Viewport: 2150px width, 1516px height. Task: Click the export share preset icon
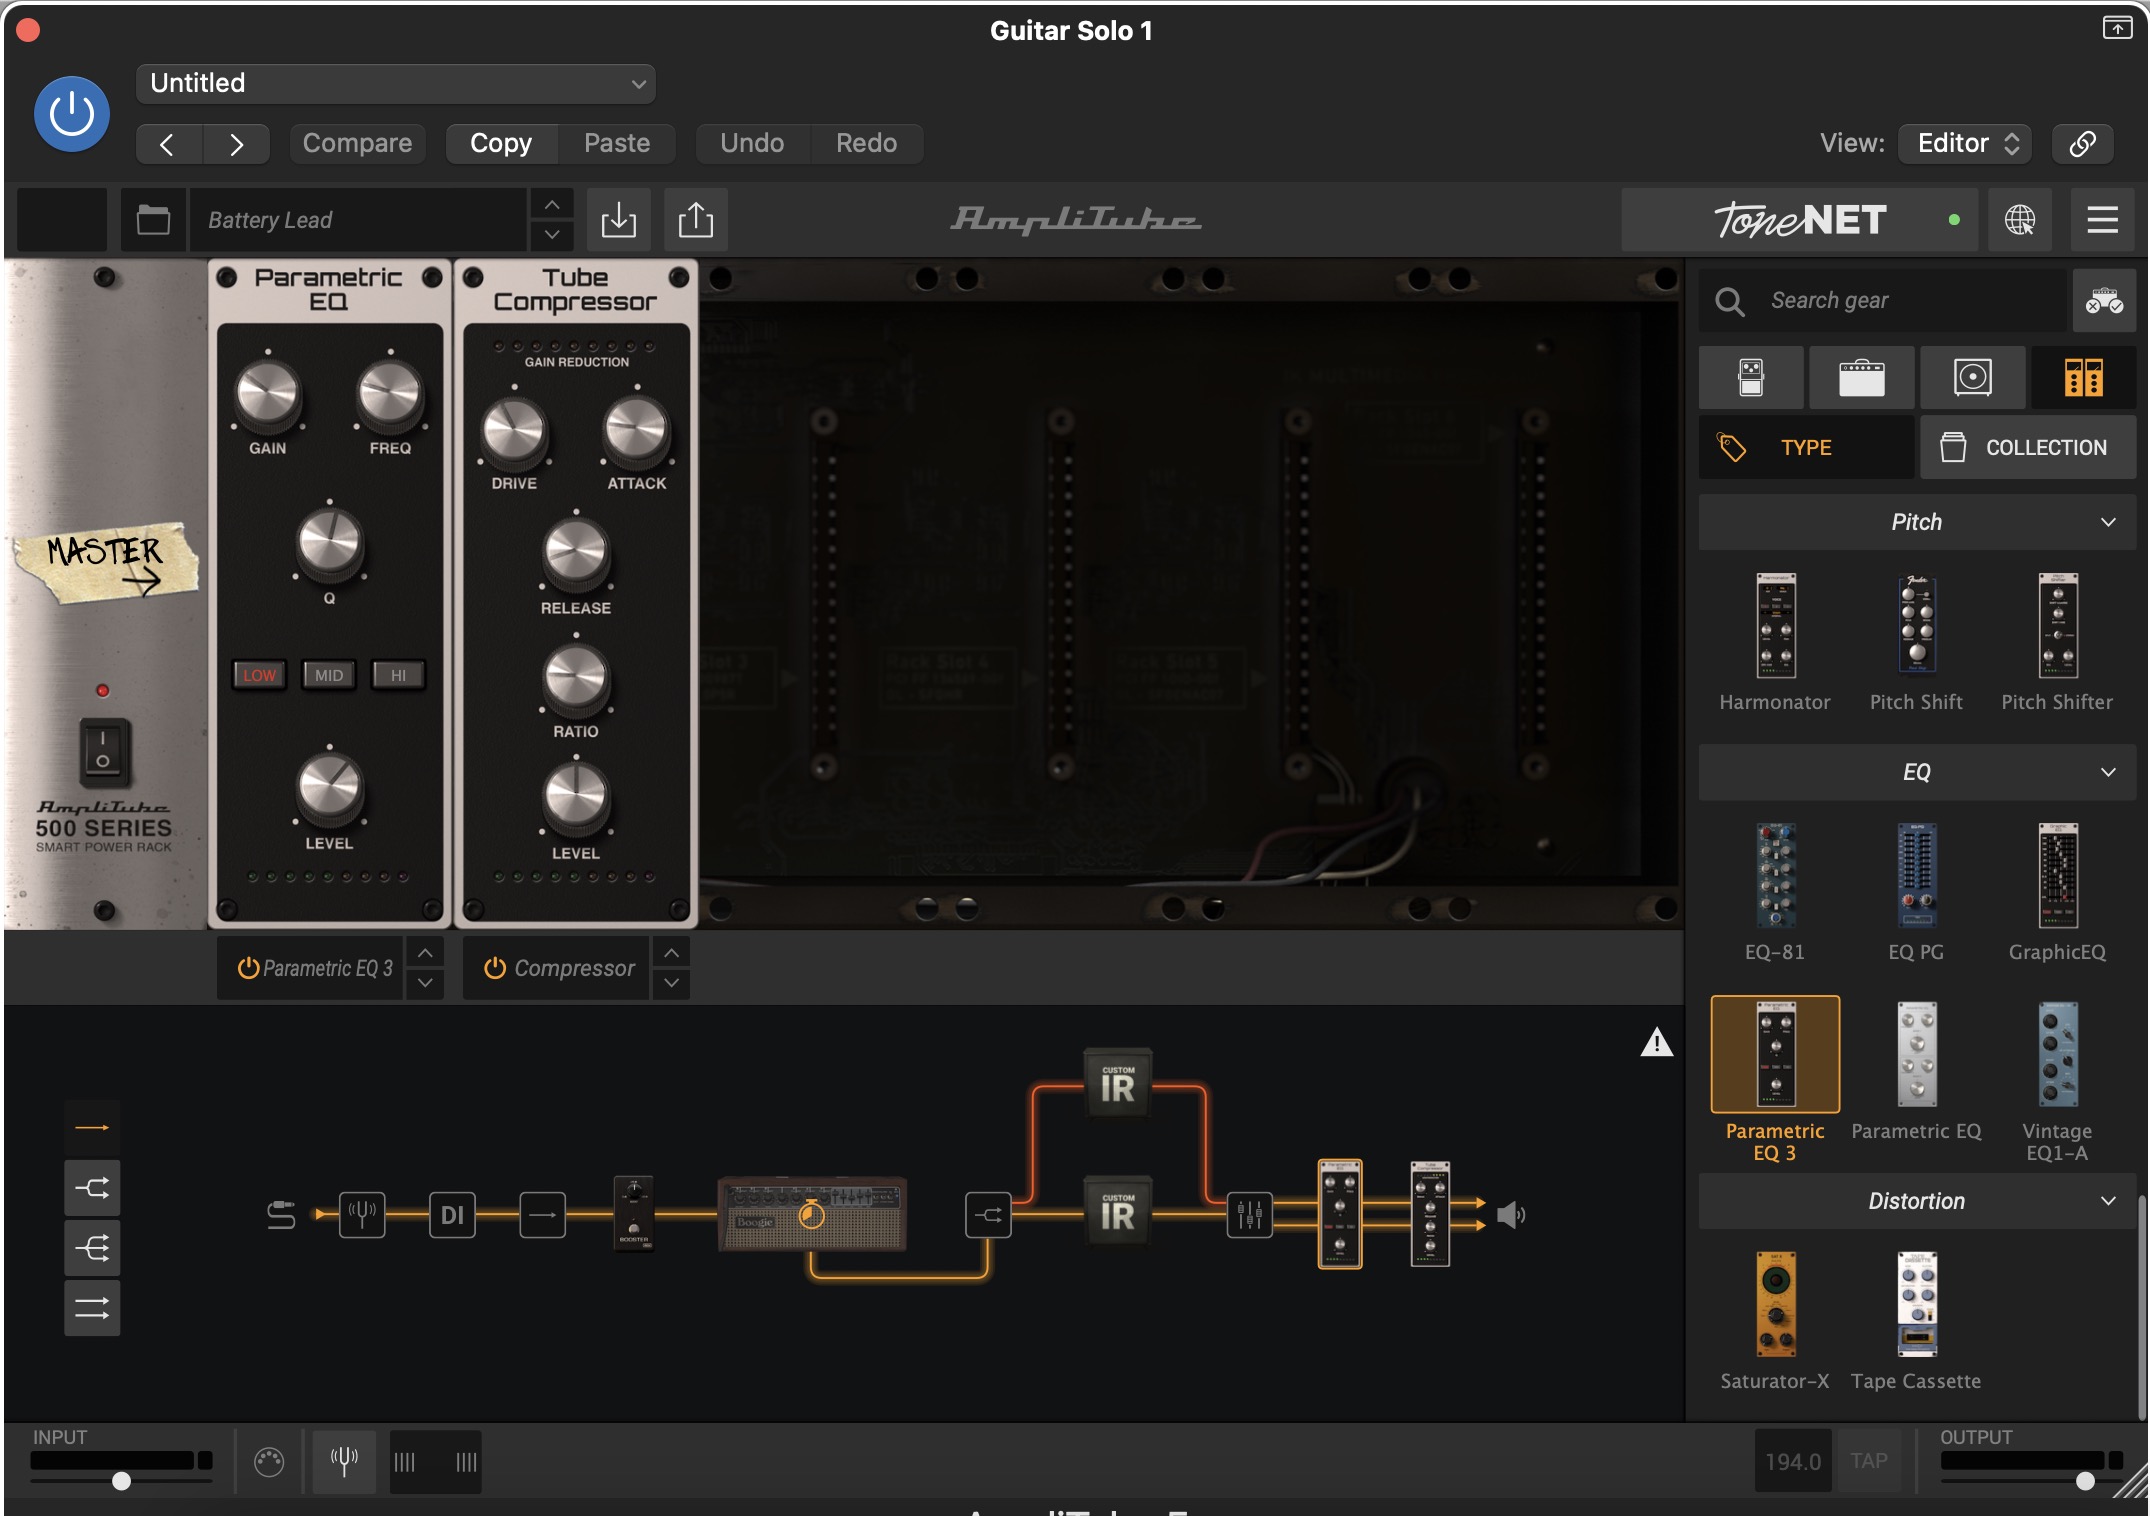click(696, 220)
